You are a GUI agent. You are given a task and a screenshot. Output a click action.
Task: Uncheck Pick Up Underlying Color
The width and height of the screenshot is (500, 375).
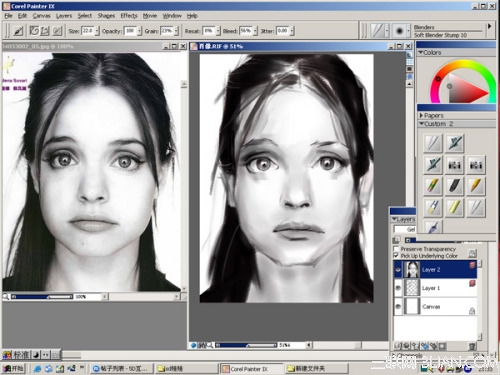click(396, 256)
